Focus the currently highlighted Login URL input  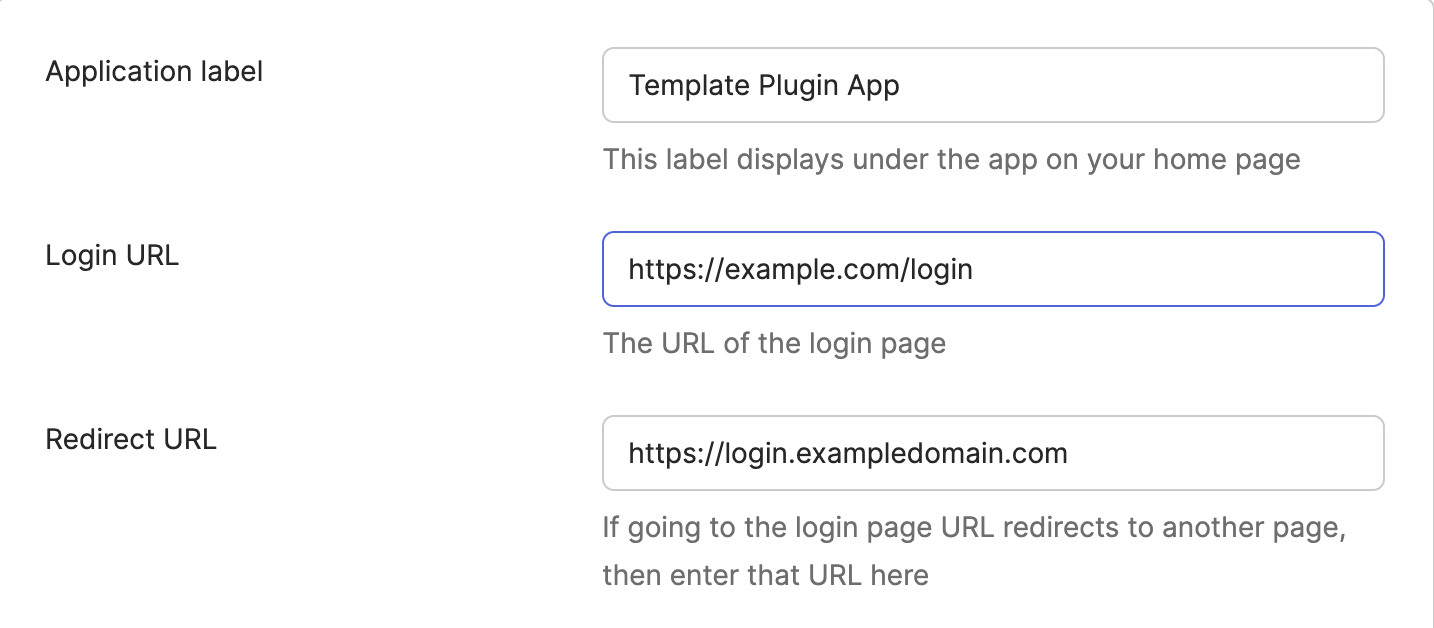[992, 268]
